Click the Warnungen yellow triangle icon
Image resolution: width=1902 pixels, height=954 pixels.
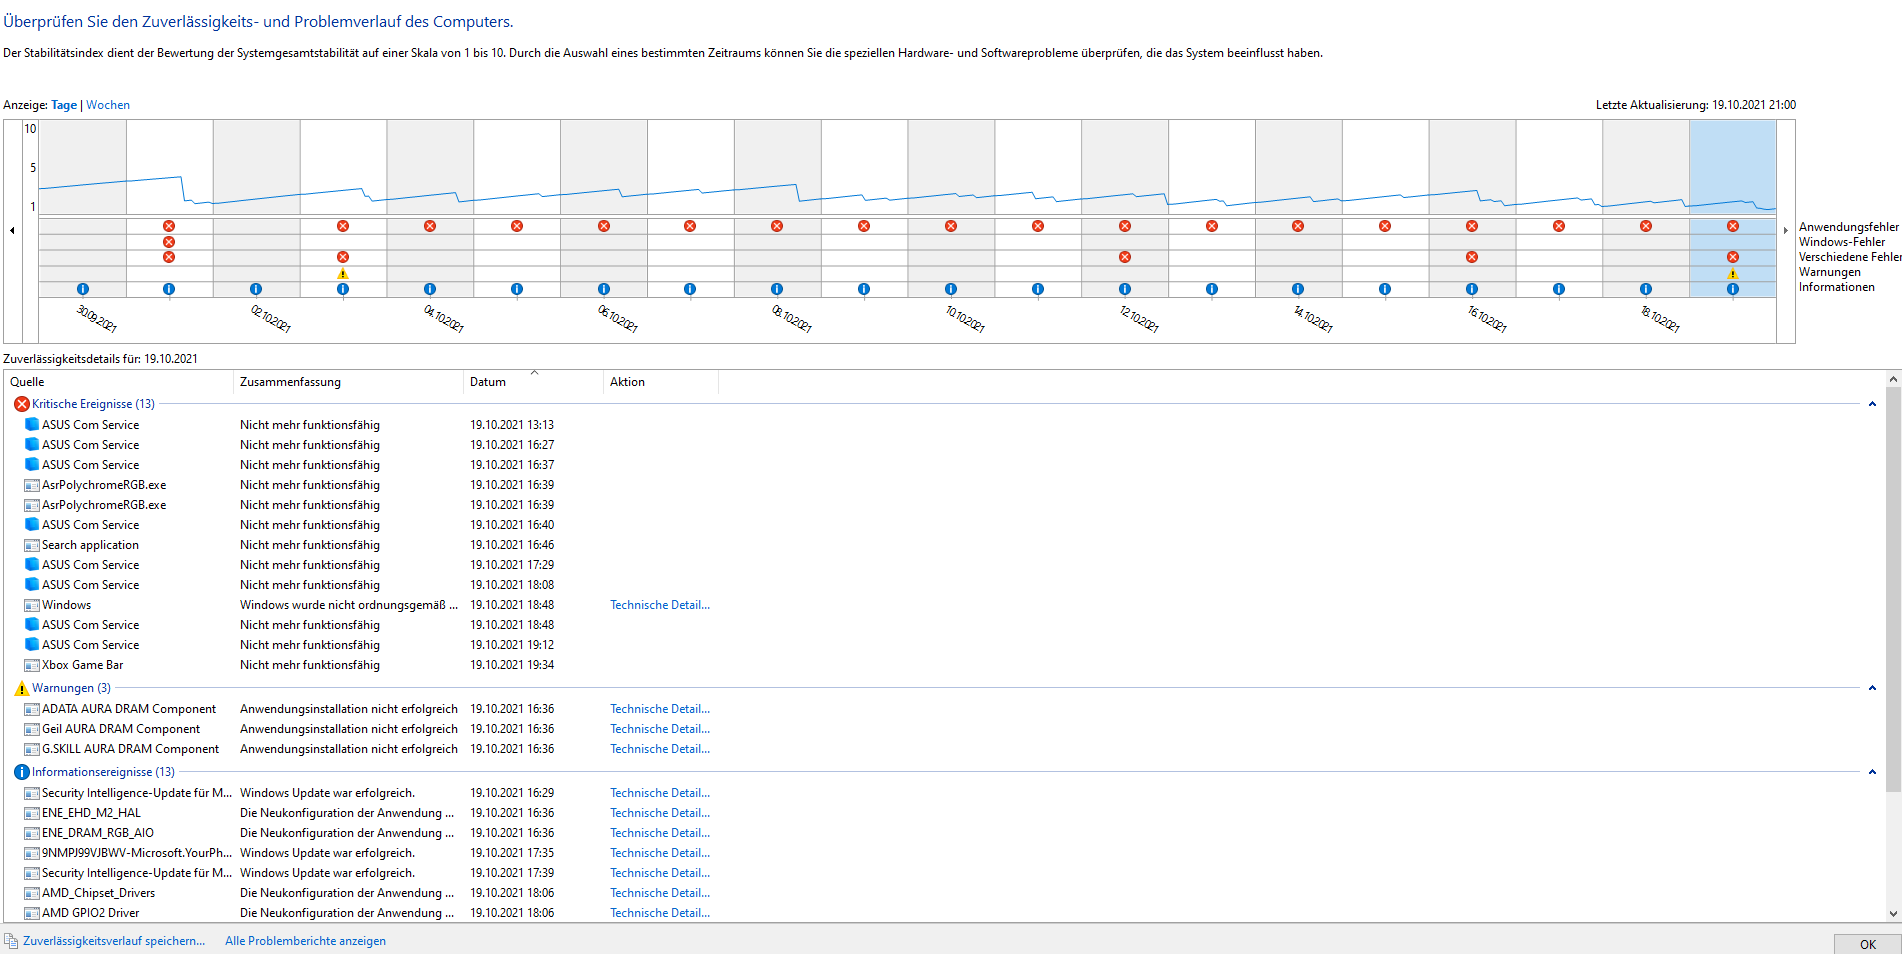tap(22, 688)
